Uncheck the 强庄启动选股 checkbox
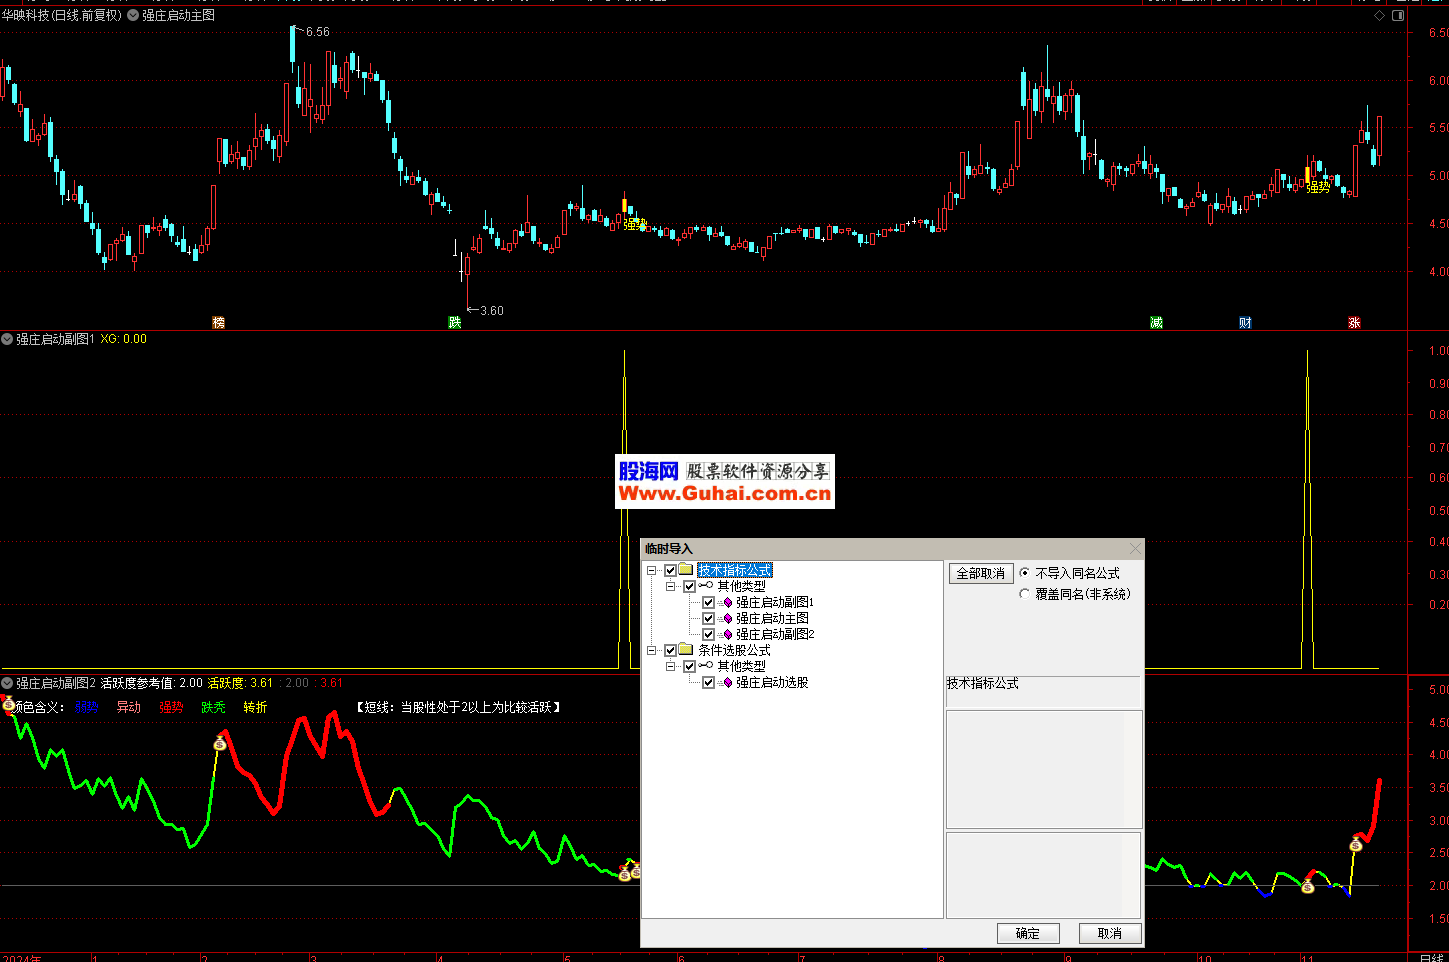The image size is (1449, 962). pos(708,683)
